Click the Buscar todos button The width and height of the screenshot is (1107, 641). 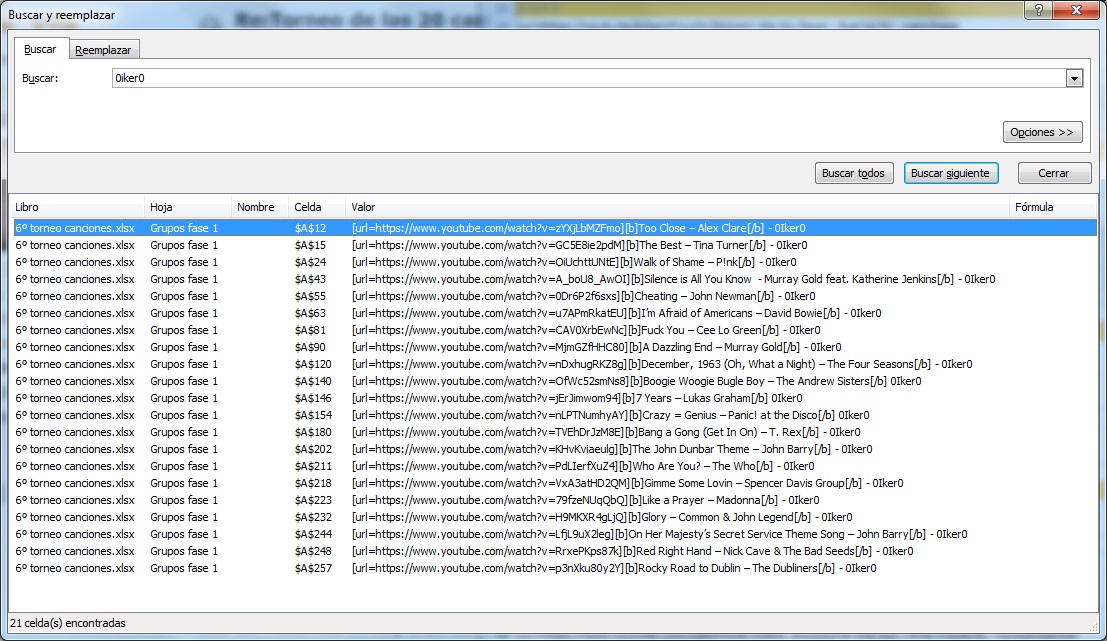854,173
